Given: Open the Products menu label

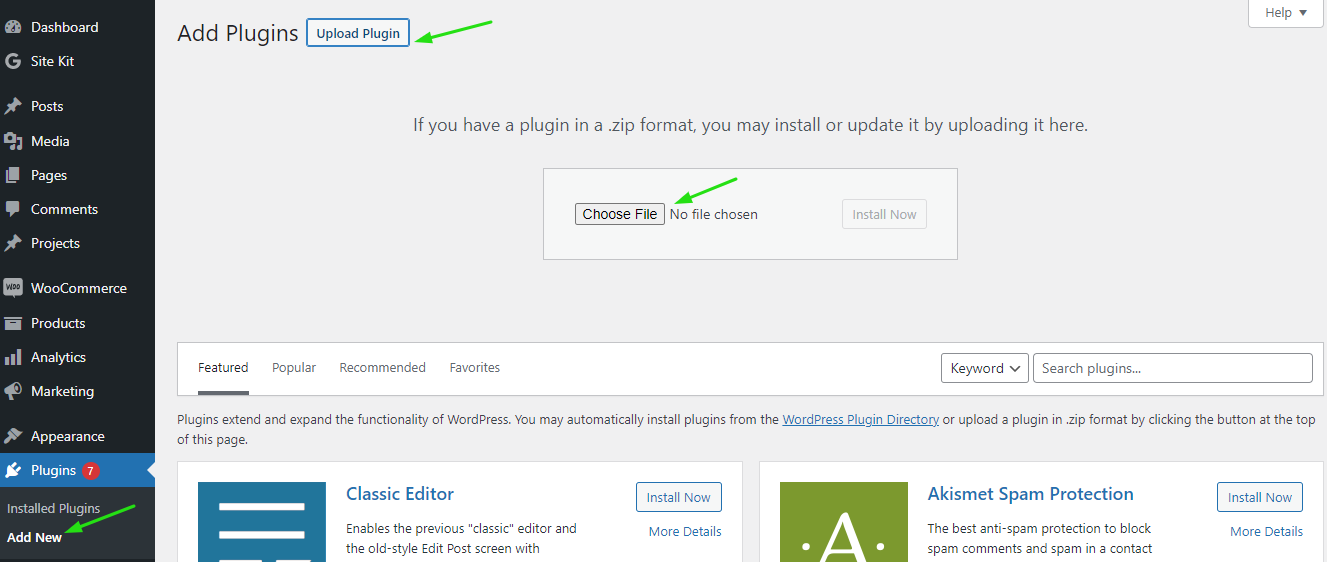Looking at the screenshot, I should tap(58, 323).
